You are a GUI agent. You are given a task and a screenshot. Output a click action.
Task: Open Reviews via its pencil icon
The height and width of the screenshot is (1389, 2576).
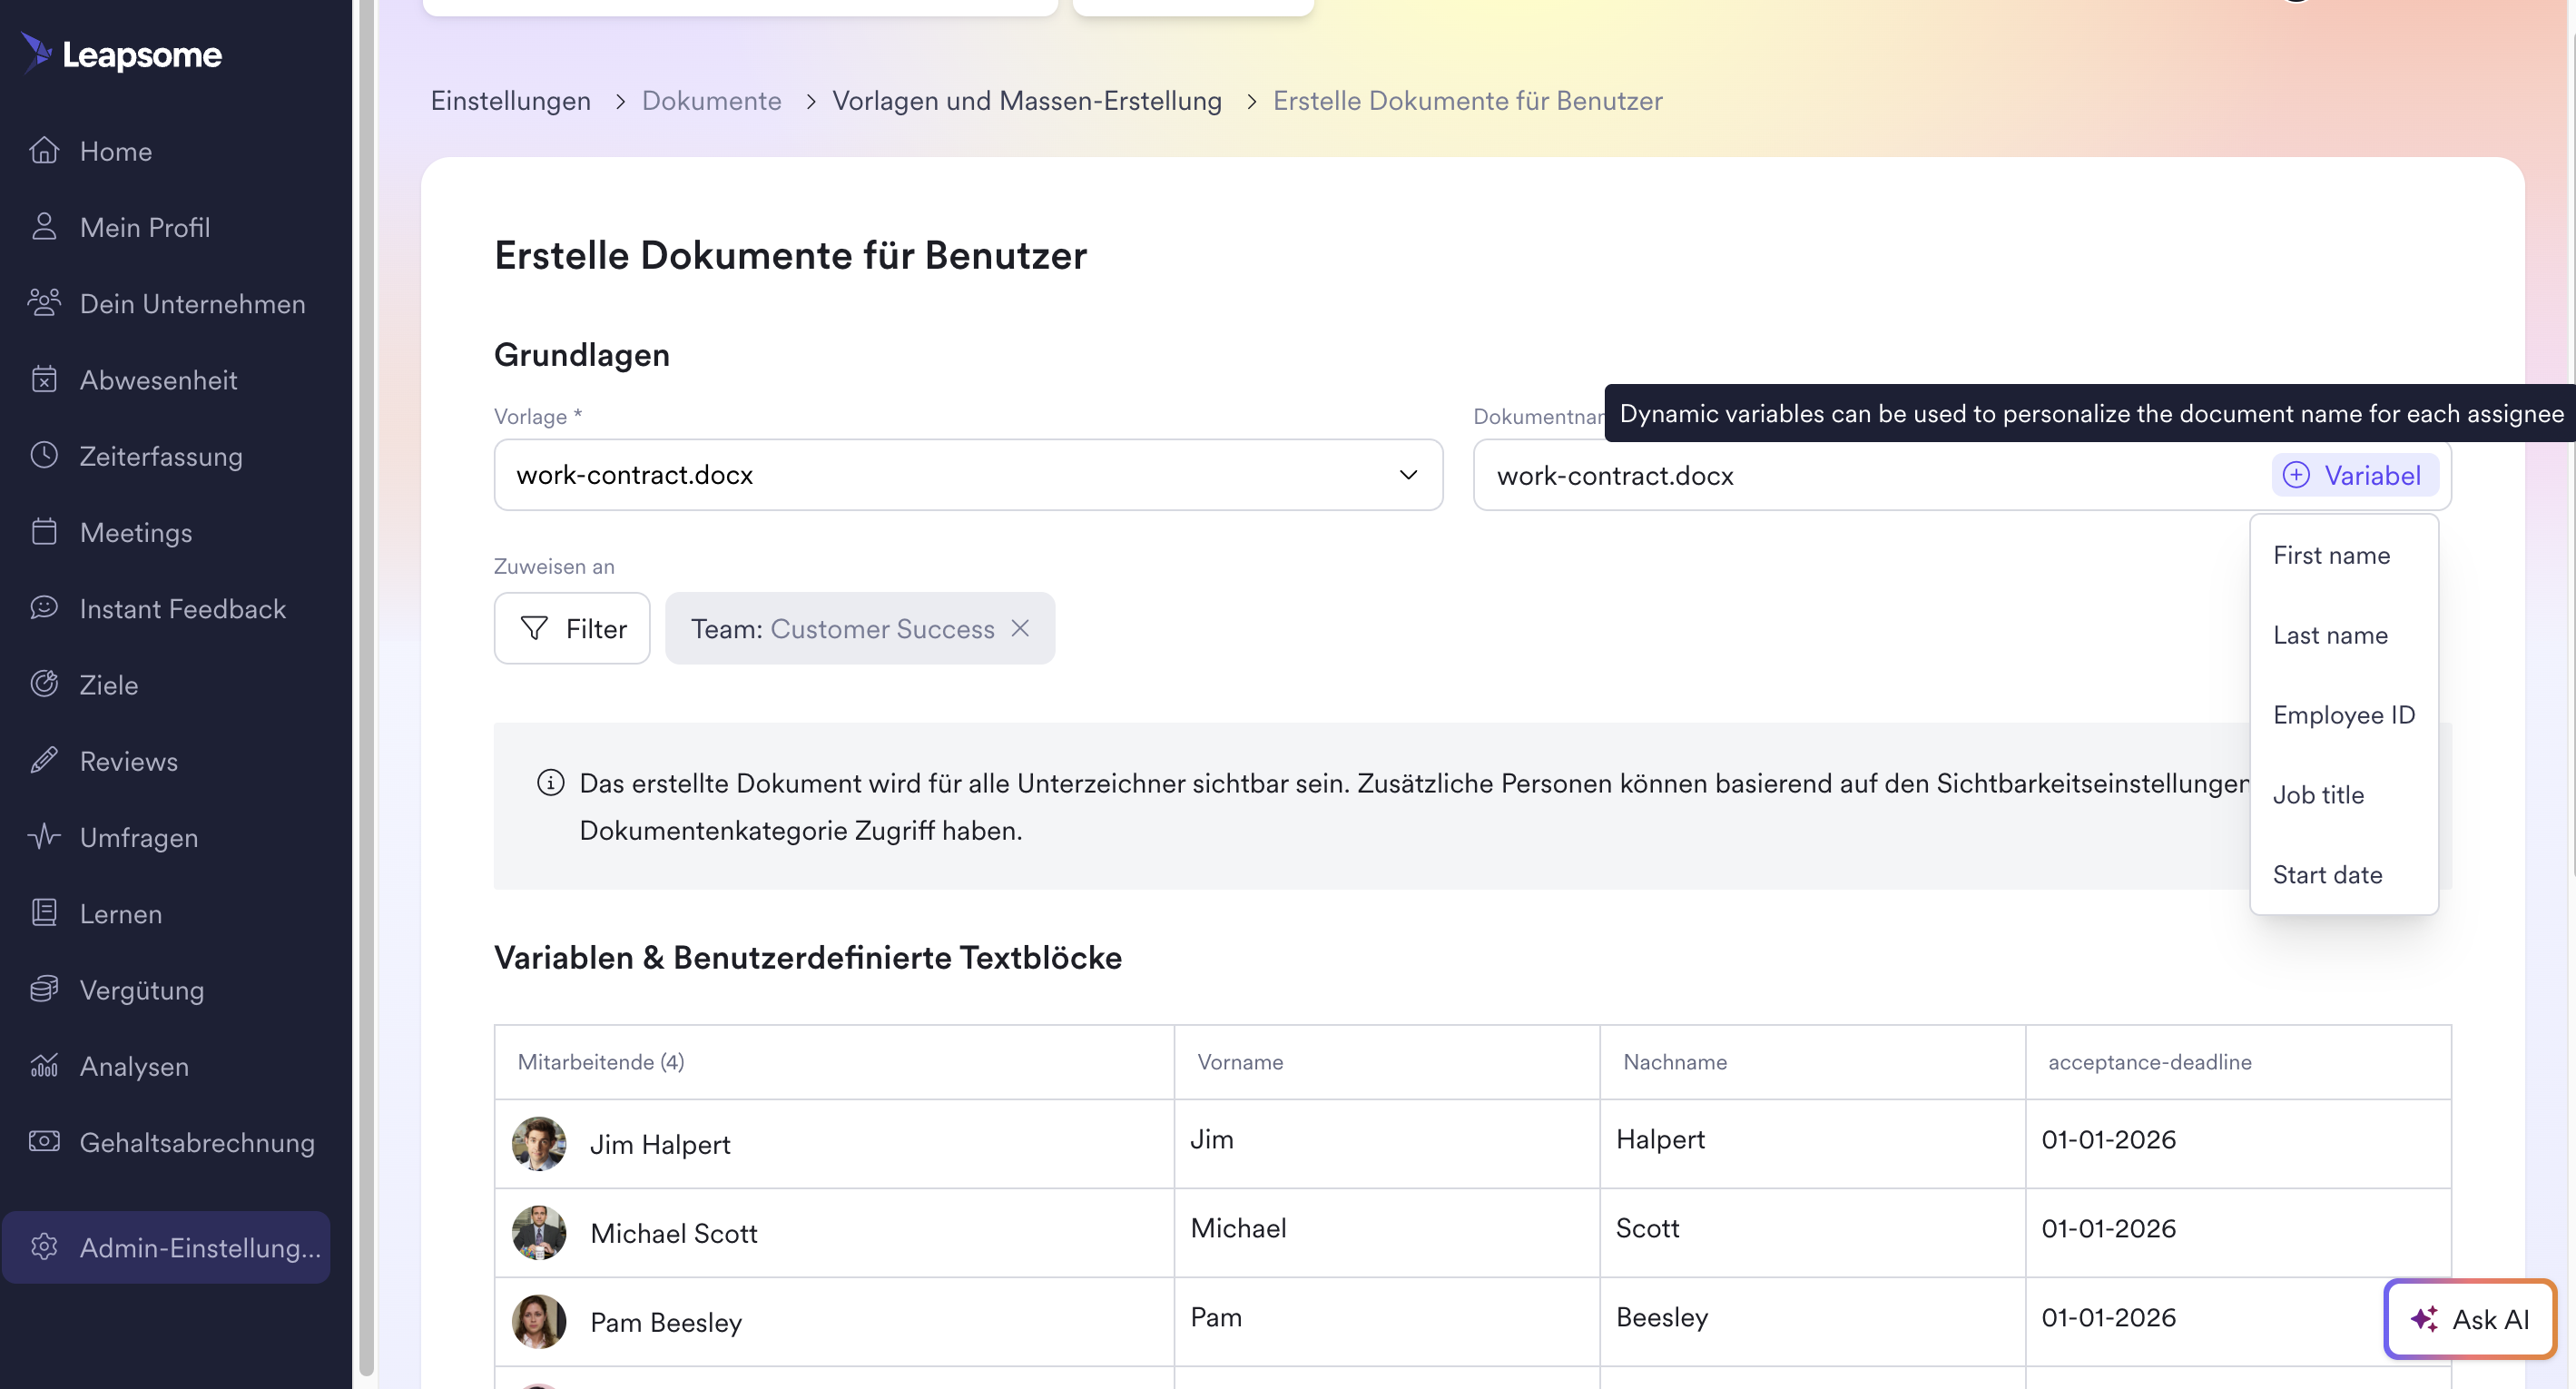pos(44,761)
